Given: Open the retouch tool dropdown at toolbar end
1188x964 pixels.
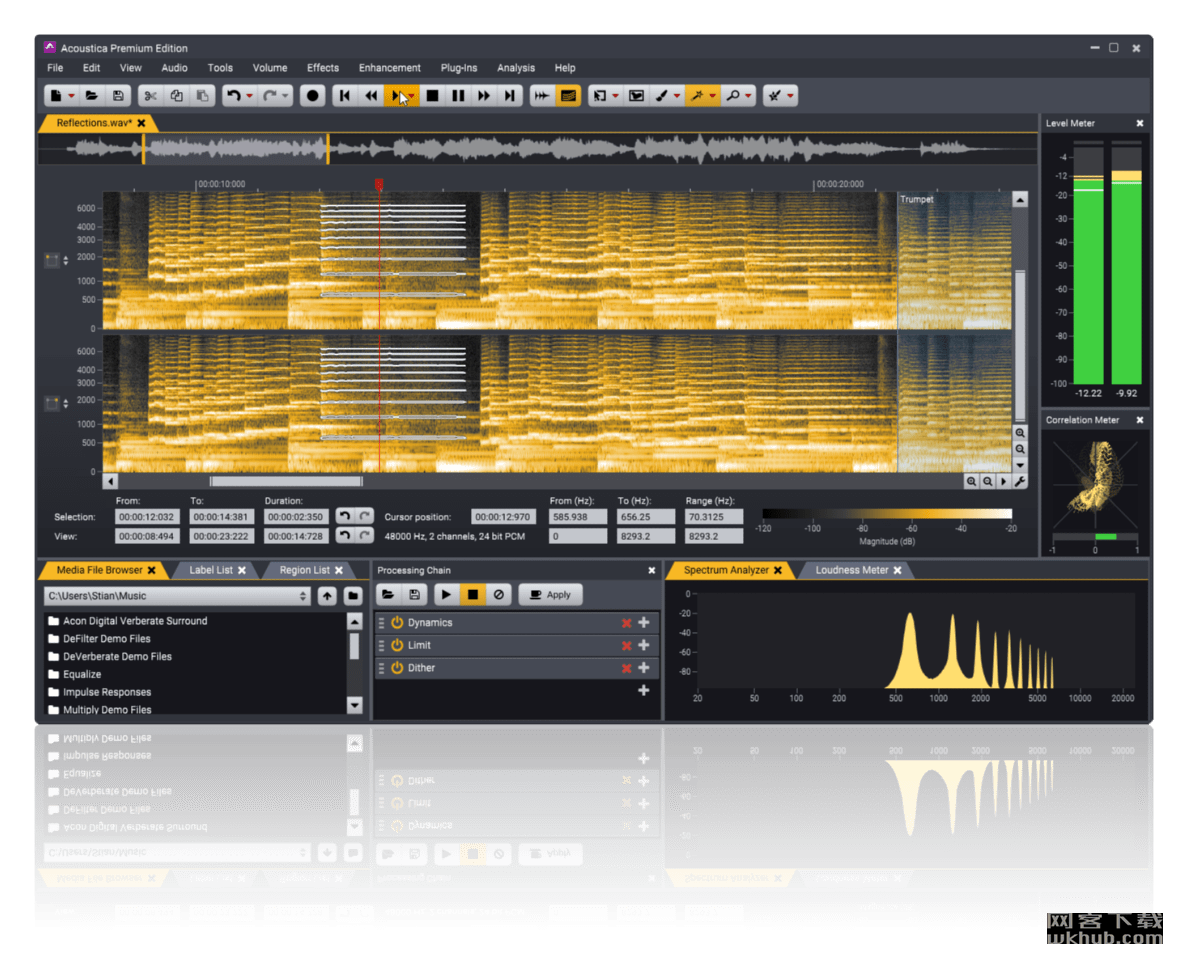Looking at the screenshot, I should tap(790, 96).
